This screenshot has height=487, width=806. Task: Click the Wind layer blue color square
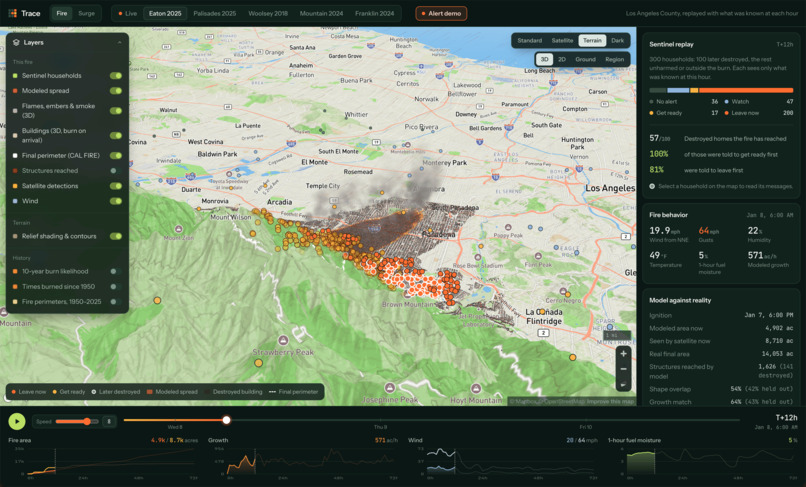(x=15, y=201)
